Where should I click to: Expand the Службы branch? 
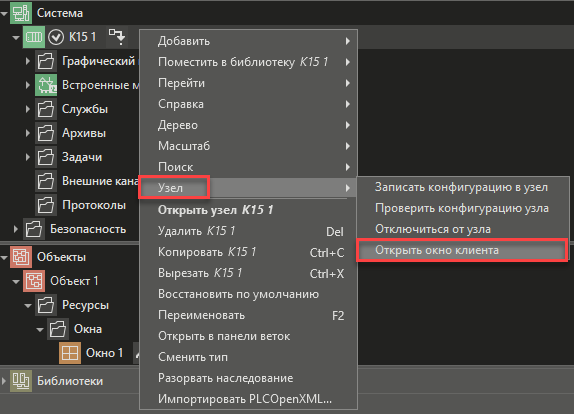click(28, 109)
